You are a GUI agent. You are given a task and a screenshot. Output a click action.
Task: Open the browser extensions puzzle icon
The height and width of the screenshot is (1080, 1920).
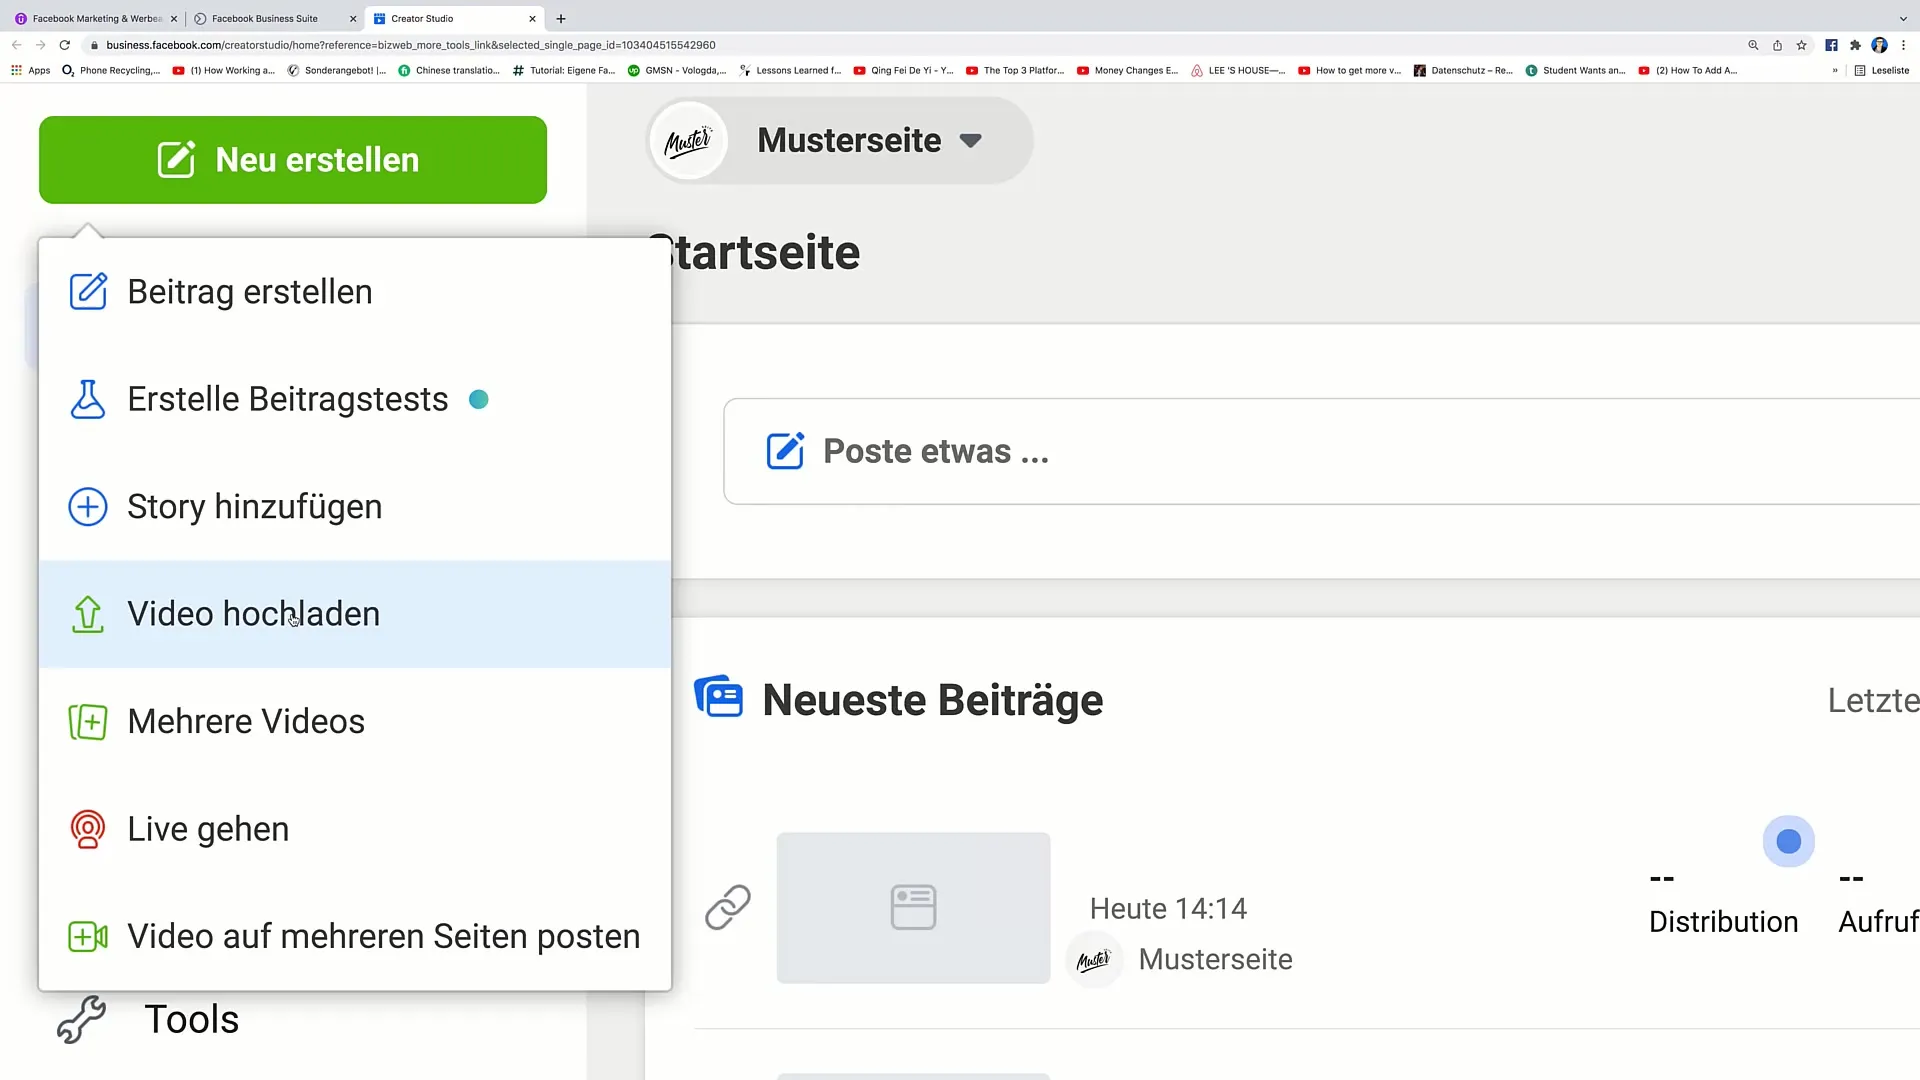(1855, 45)
